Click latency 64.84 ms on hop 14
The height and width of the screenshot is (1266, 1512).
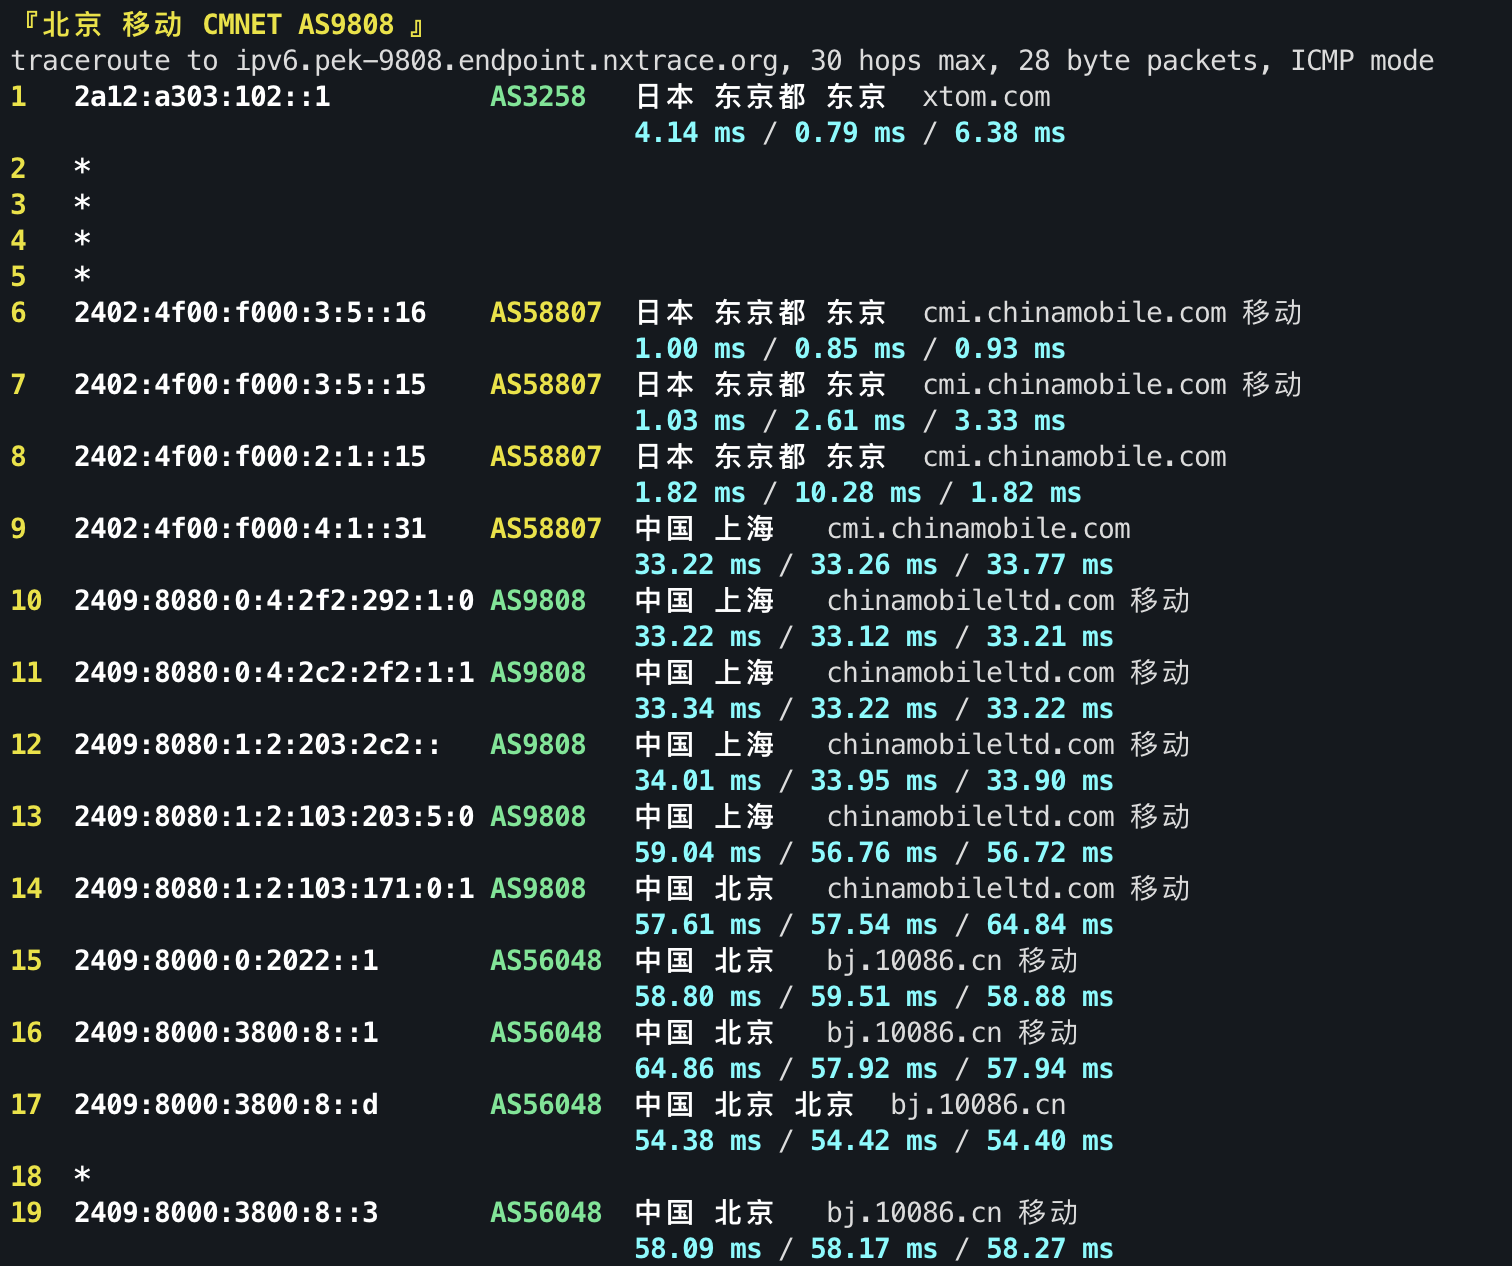point(1050,925)
